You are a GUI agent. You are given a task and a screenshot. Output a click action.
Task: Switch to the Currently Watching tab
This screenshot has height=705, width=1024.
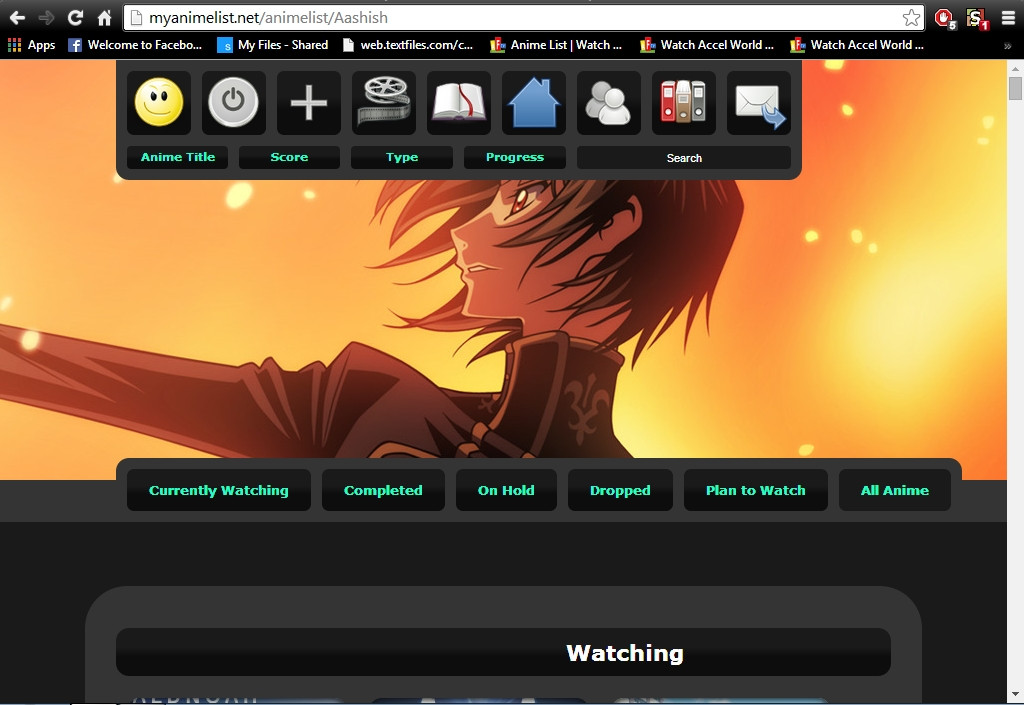point(219,490)
